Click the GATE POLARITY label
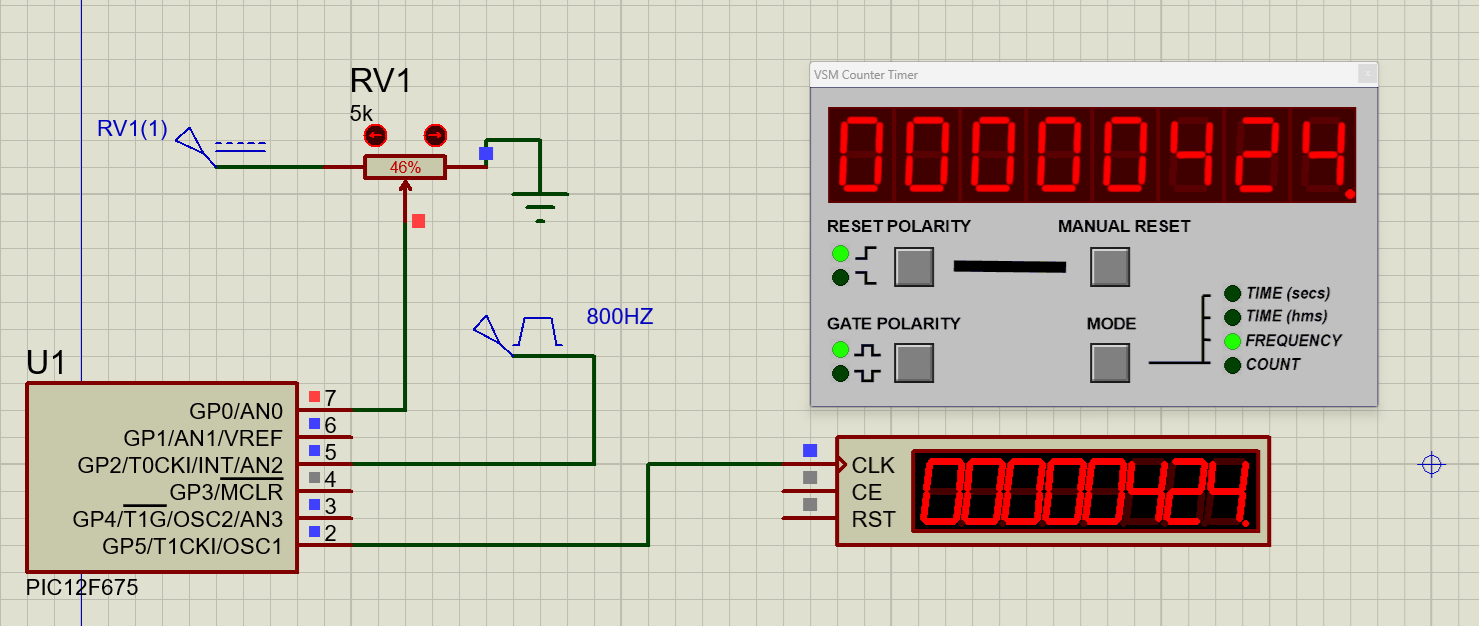 [x=893, y=323]
